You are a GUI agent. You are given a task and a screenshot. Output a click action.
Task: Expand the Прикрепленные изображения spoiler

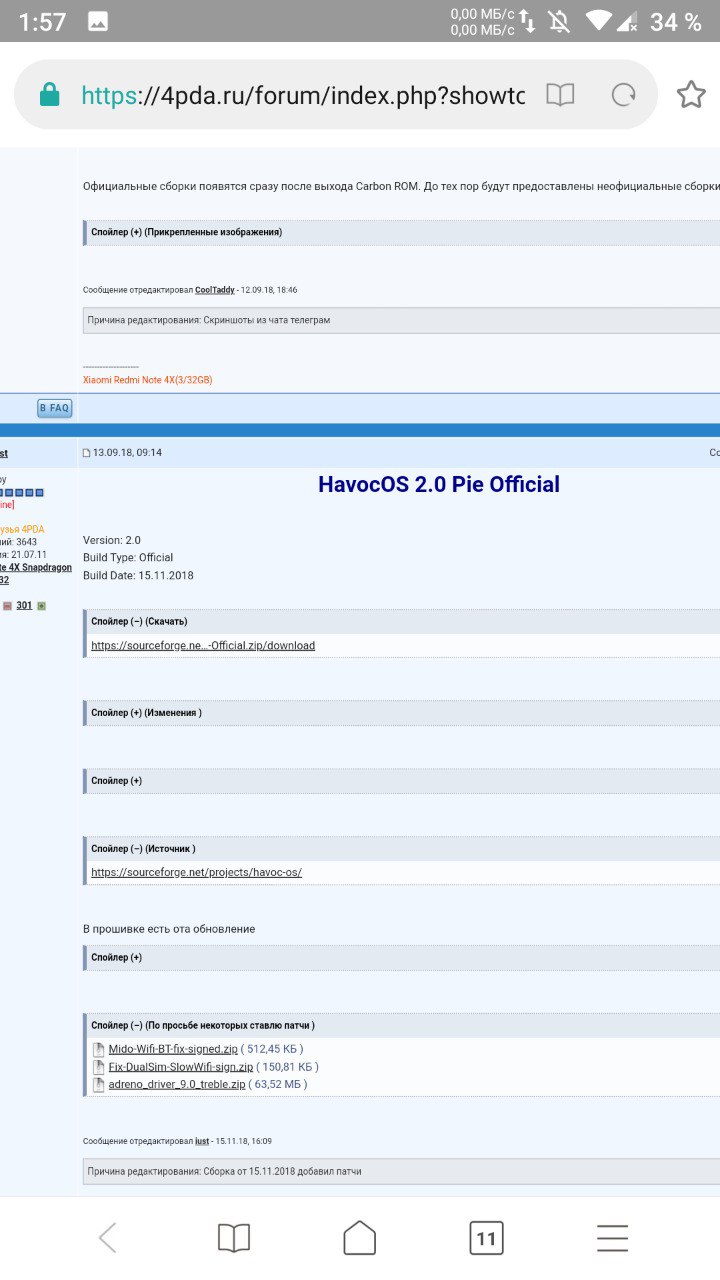point(400,232)
